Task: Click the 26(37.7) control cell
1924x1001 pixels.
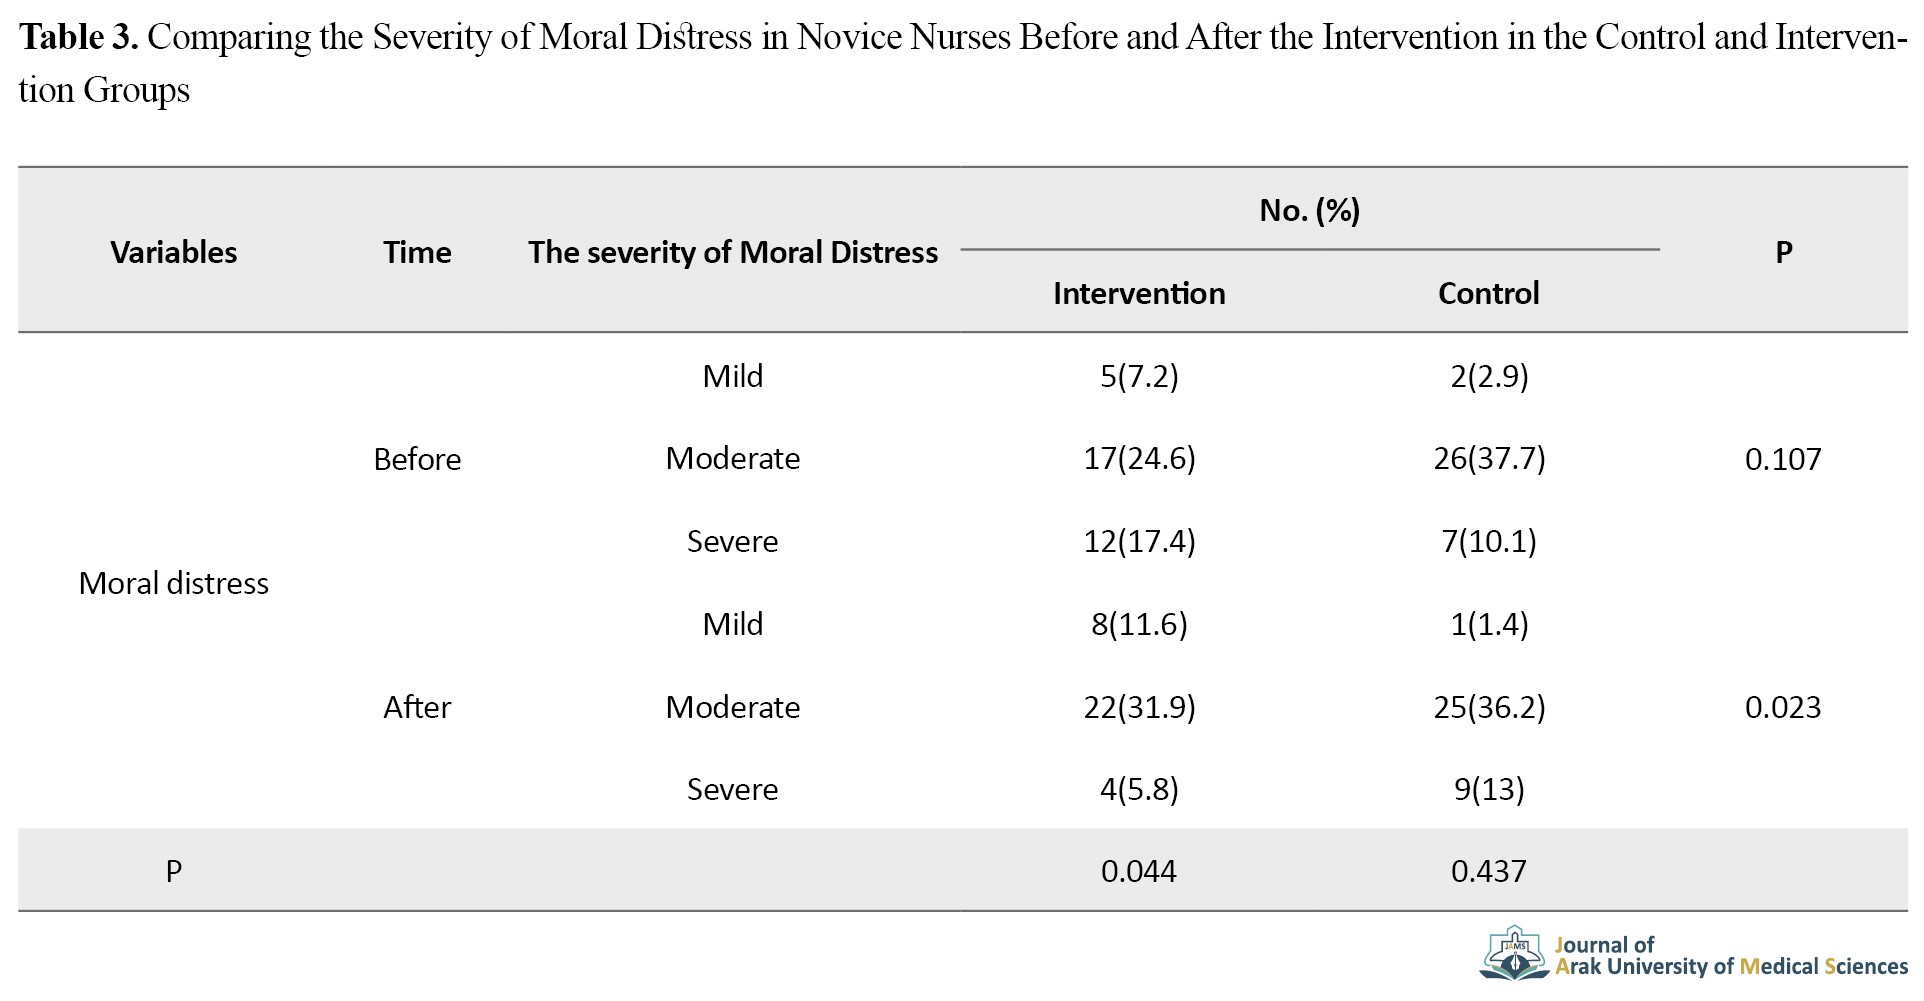Action: pos(1490,458)
